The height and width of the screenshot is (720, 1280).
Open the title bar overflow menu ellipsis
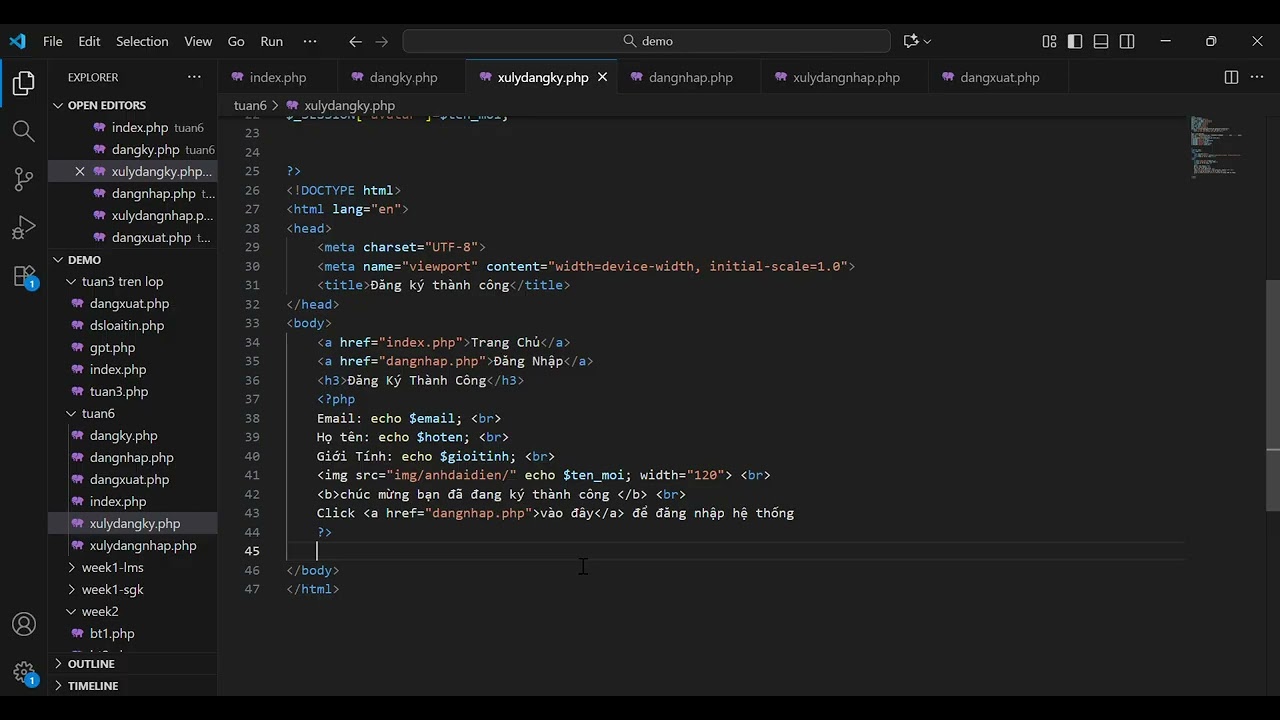point(309,41)
